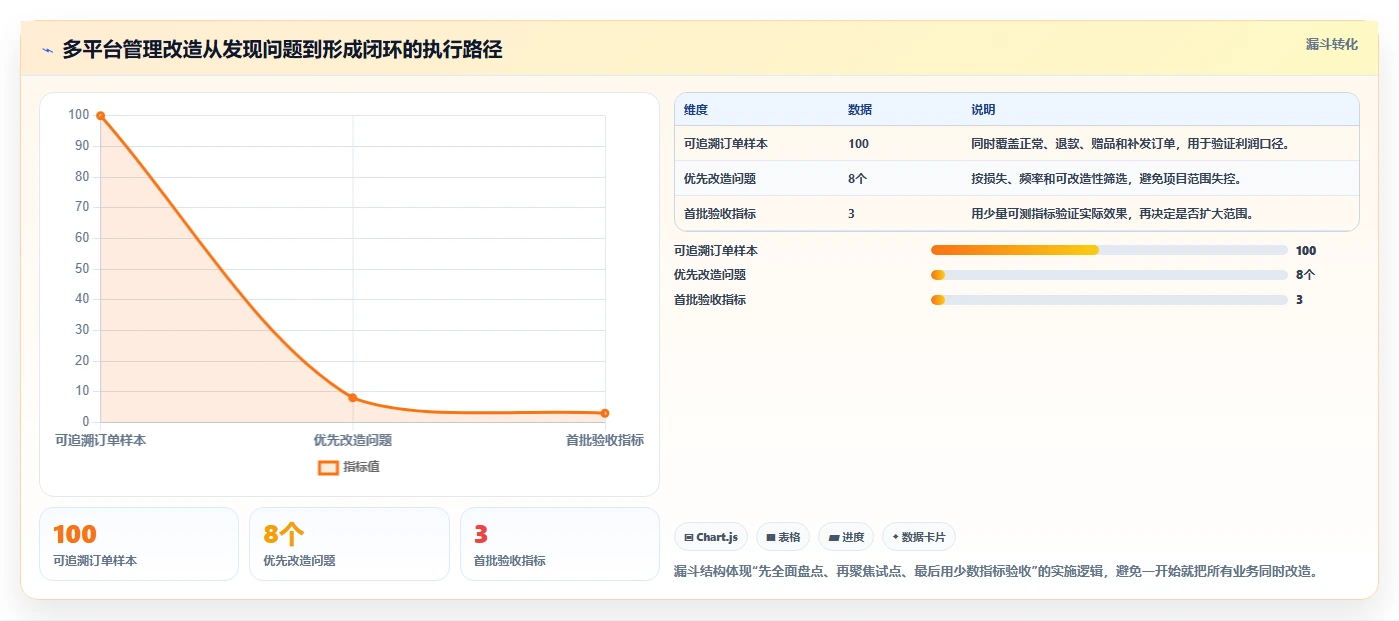The height and width of the screenshot is (621, 1399).
Task: Click the 可追溯订单样本 table cell
Action: (726, 144)
